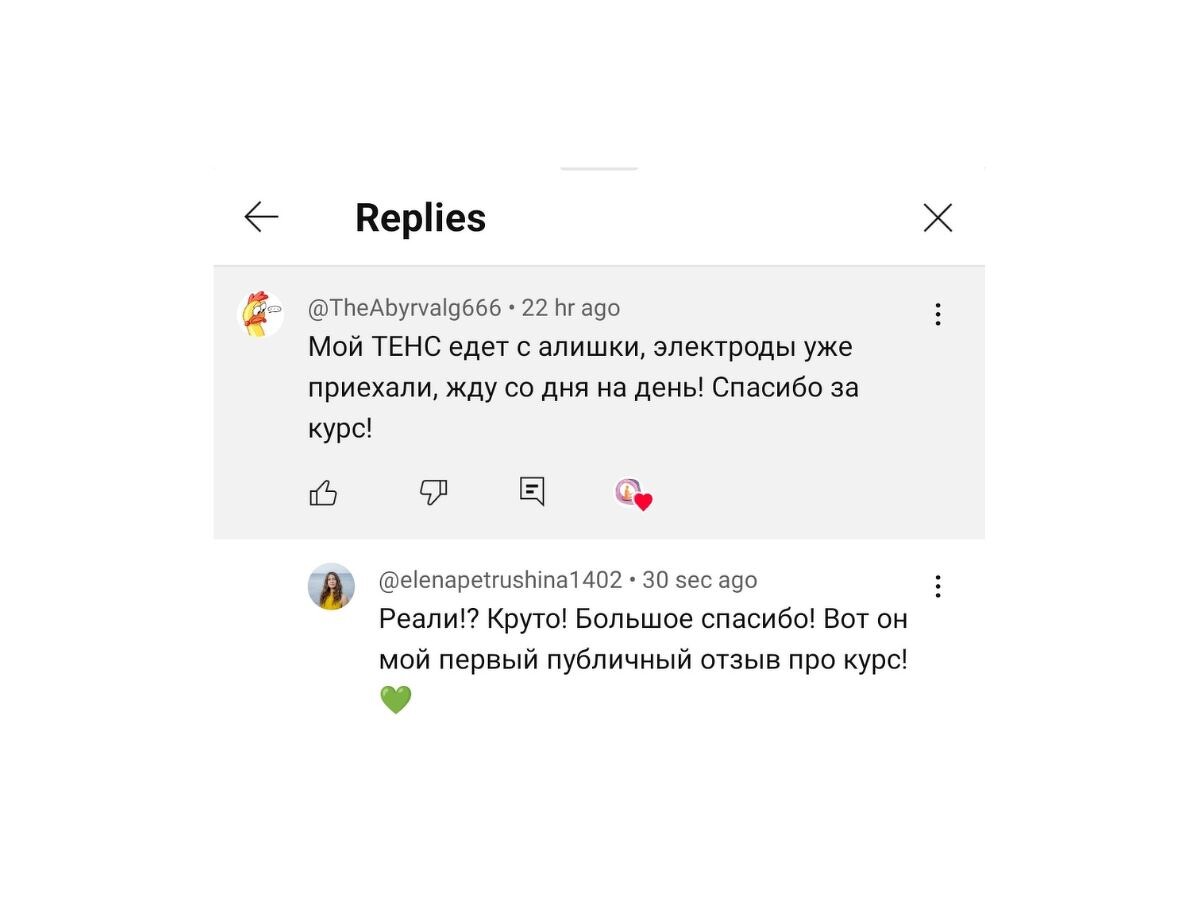Dislike the comment by TheAbyrvalg666
This screenshot has height=900, width=1200.
(x=433, y=491)
